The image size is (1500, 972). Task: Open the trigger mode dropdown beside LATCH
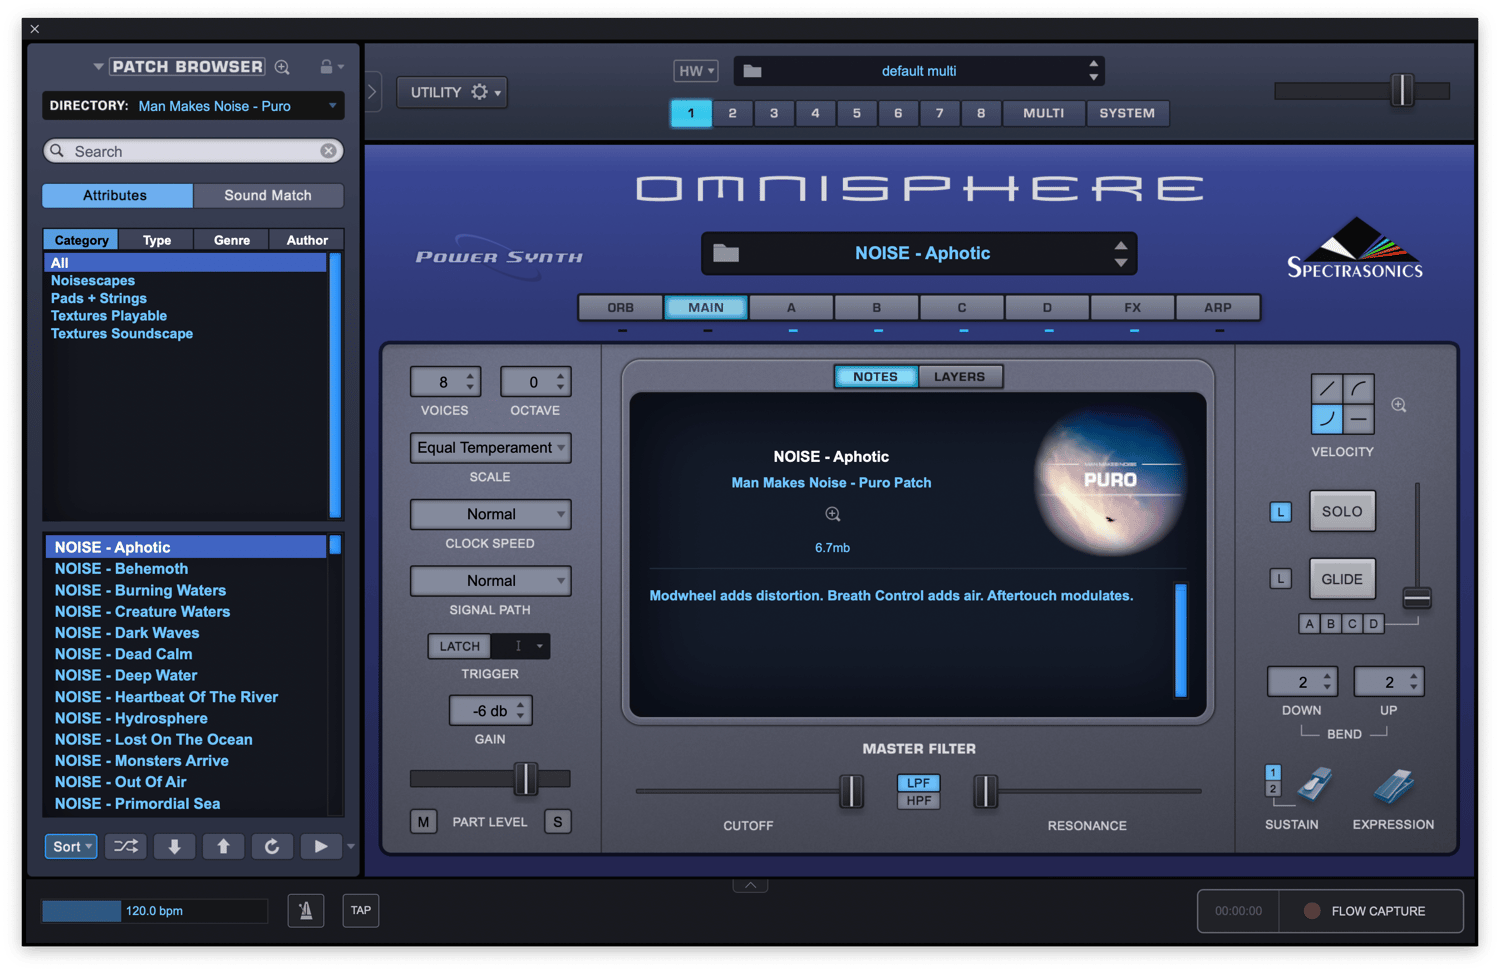(521, 646)
